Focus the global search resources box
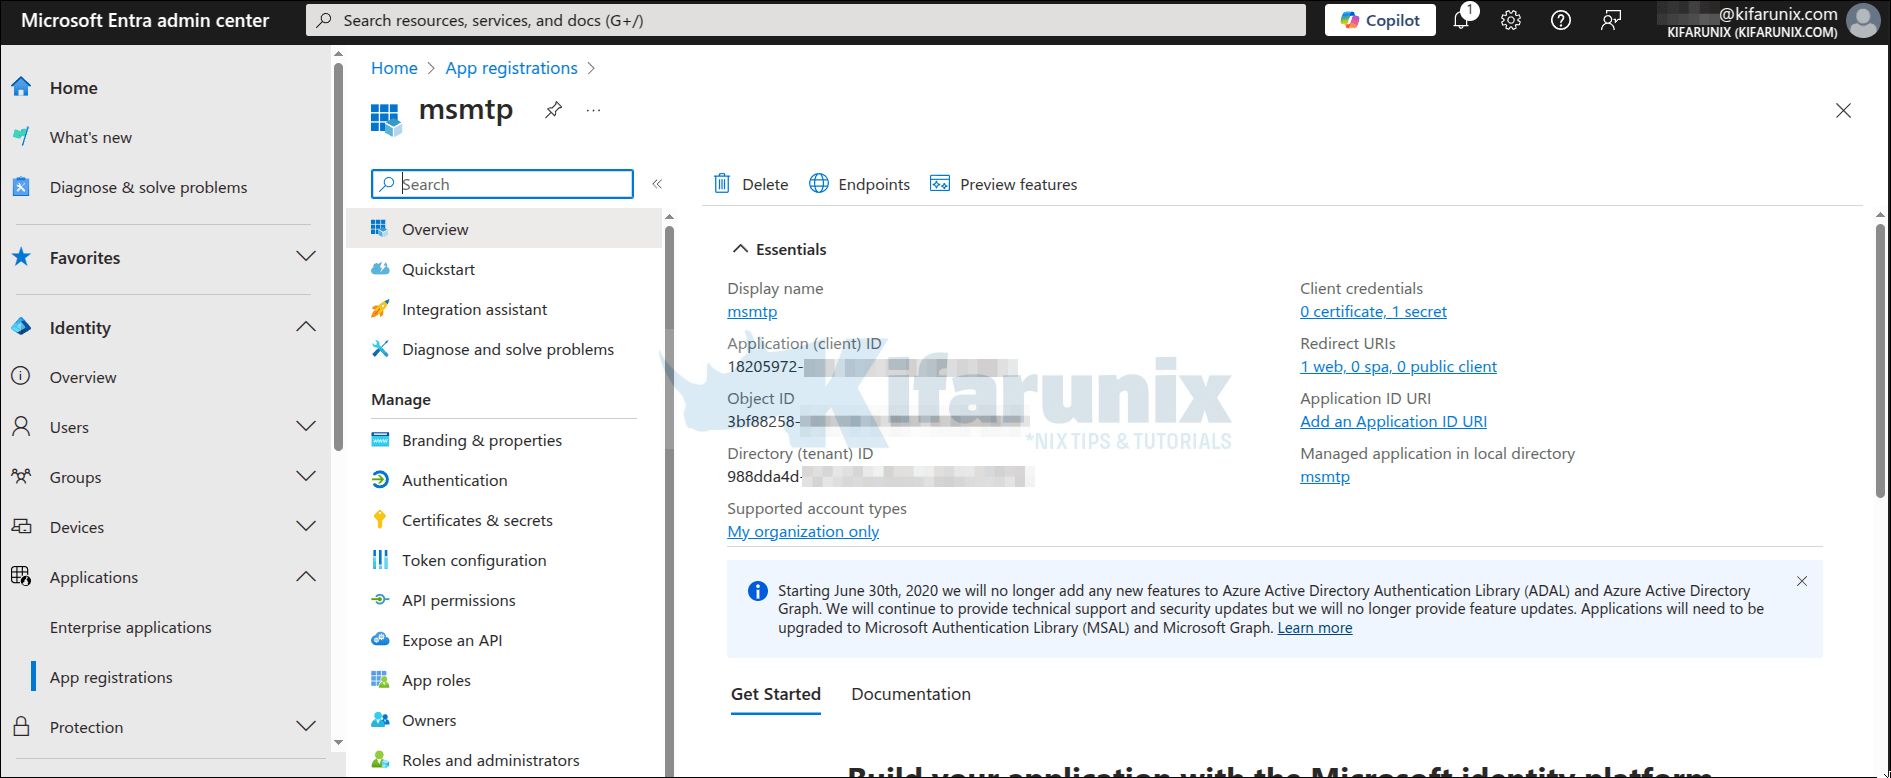Screen dimensions: 1891x778 pyautogui.click(x=806, y=20)
